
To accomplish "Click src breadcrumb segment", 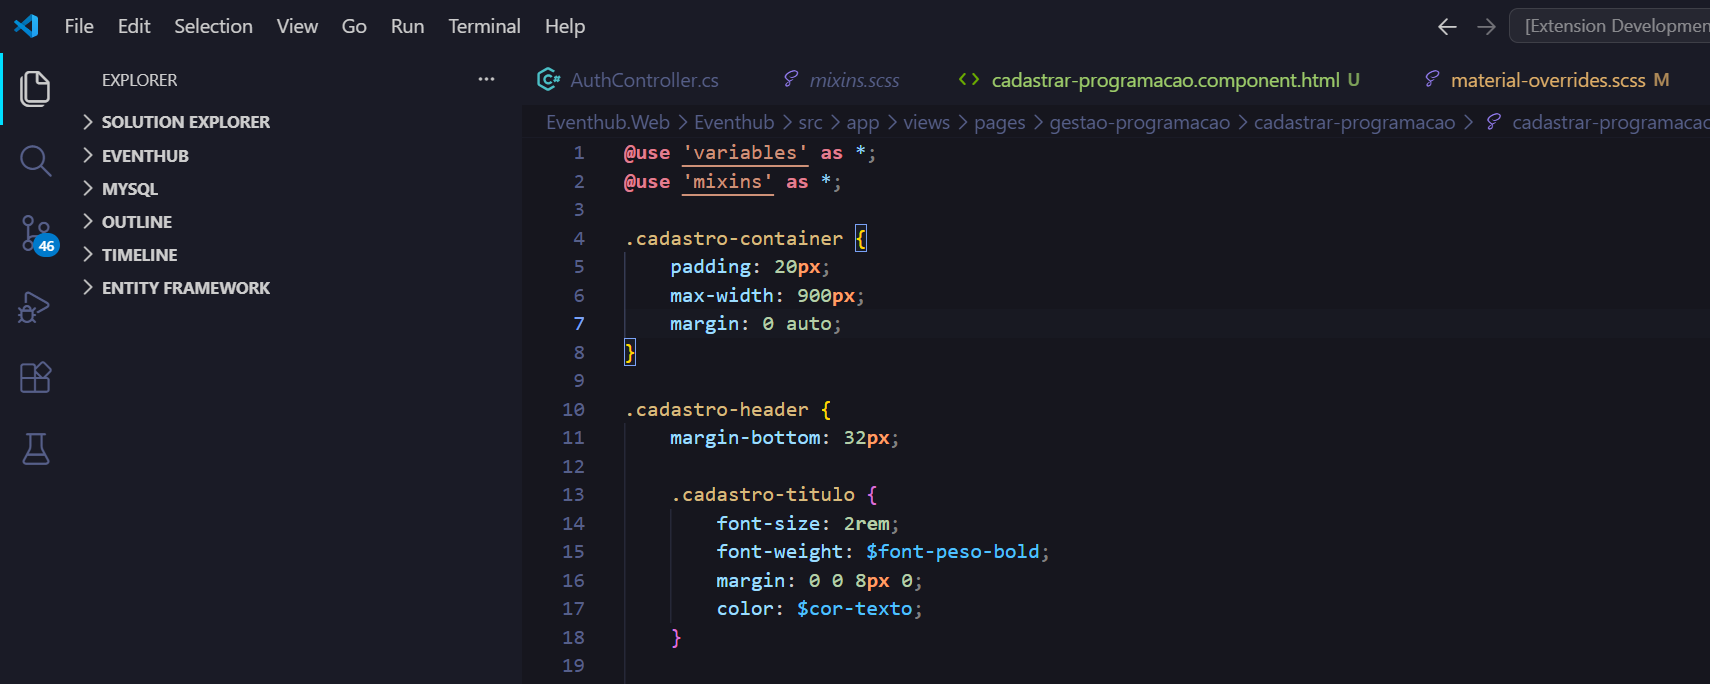I will (810, 122).
